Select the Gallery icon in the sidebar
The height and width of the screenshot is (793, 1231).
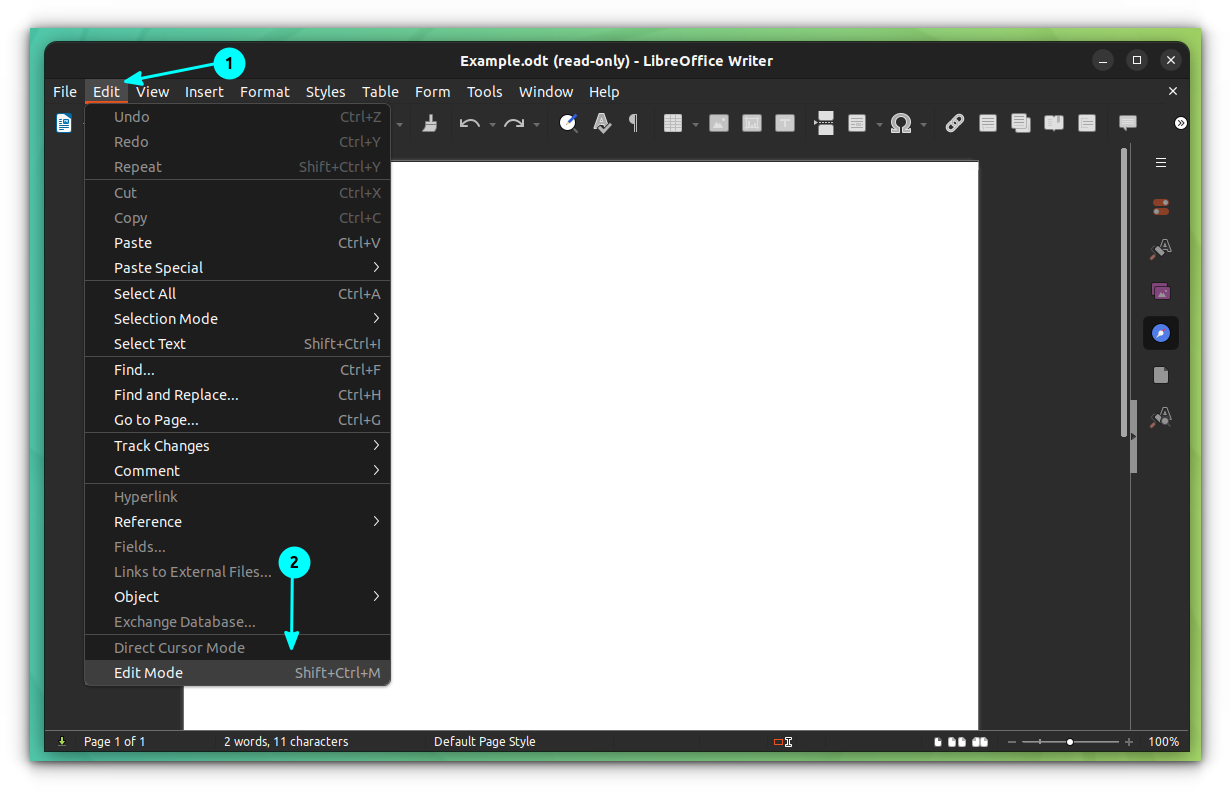[1160, 291]
